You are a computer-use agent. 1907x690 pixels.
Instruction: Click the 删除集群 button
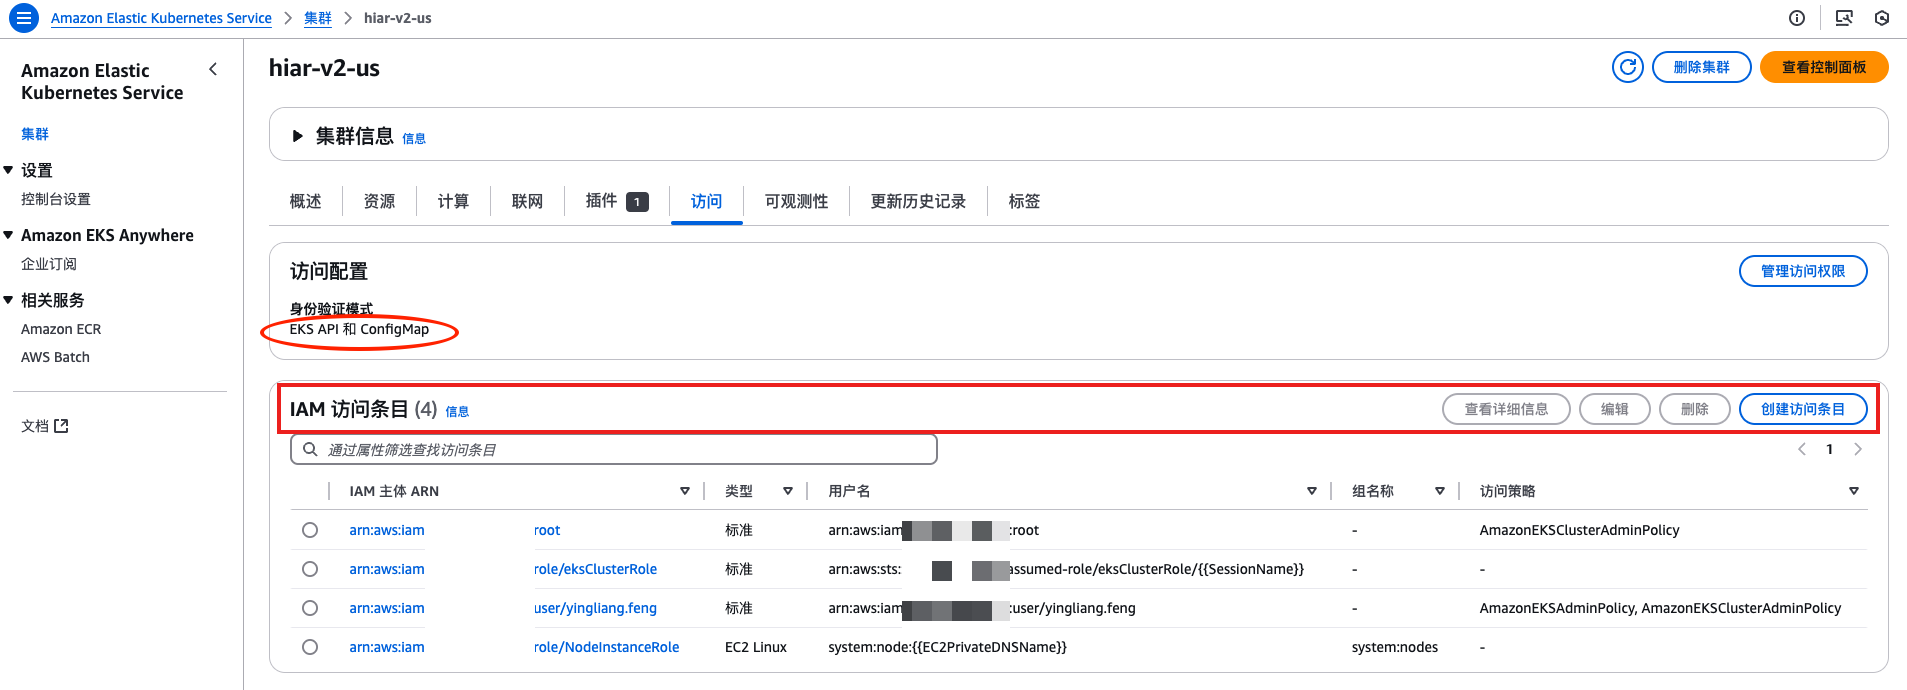click(1701, 67)
